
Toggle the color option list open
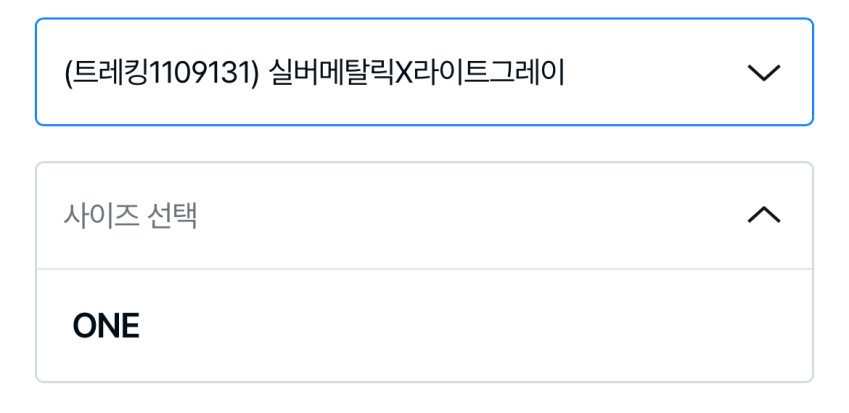pos(763,73)
